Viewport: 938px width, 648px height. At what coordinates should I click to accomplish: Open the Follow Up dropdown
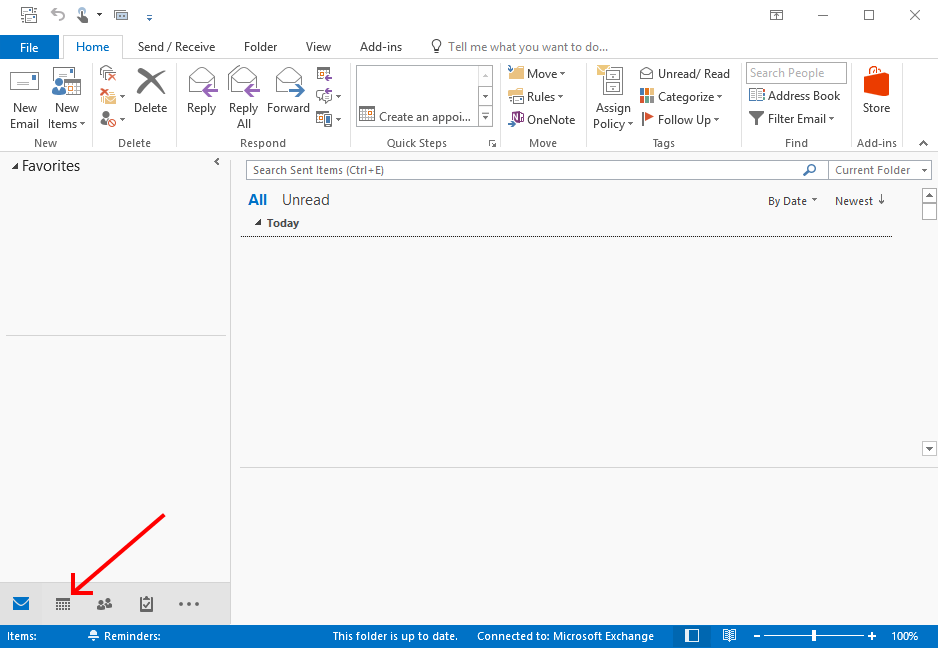click(x=682, y=119)
